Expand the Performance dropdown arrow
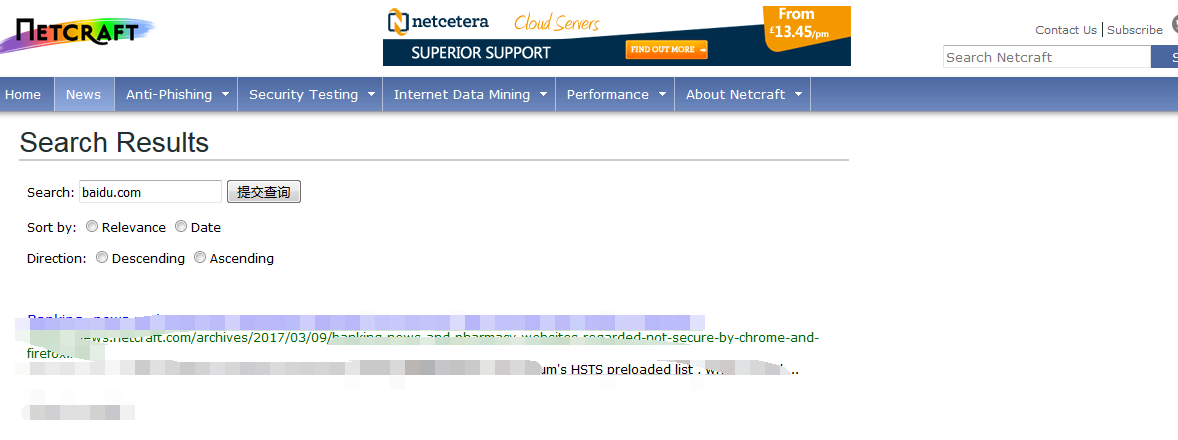 coord(662,95)
